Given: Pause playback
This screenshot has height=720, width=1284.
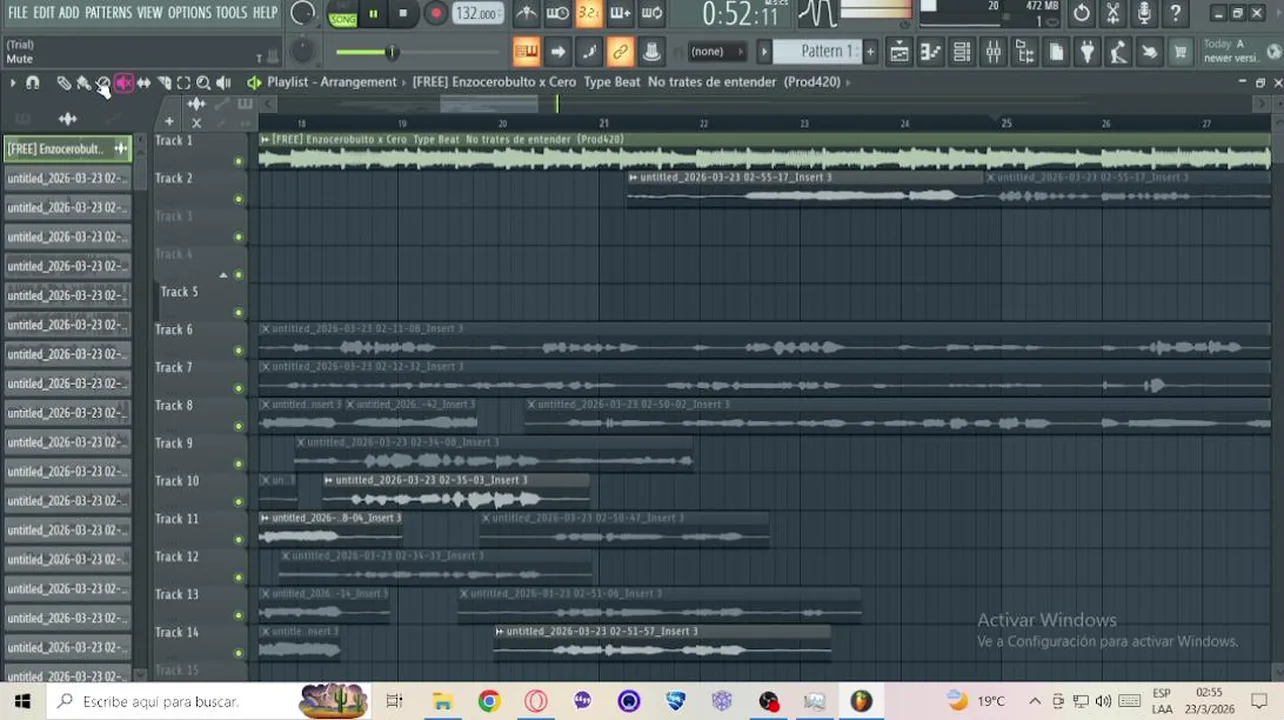Looking at the screenshot, I should tap(373, 14).
